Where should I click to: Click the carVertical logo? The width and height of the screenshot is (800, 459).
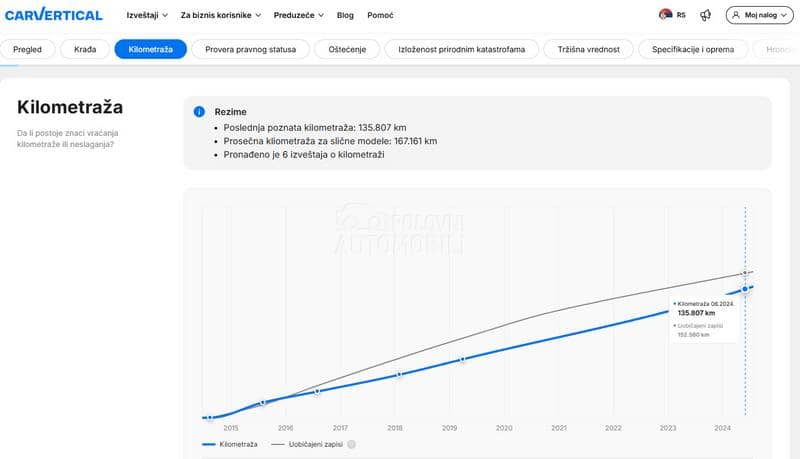(x=54, y=15)
